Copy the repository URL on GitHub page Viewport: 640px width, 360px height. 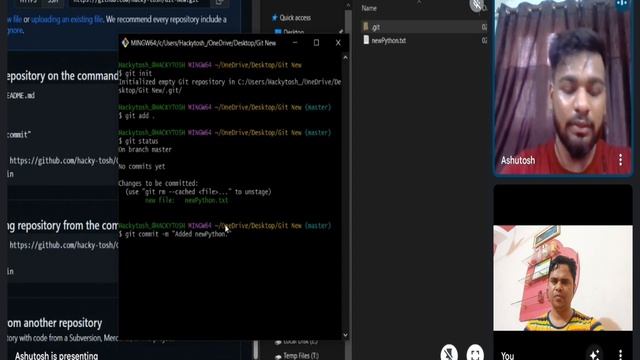(219, 2)
